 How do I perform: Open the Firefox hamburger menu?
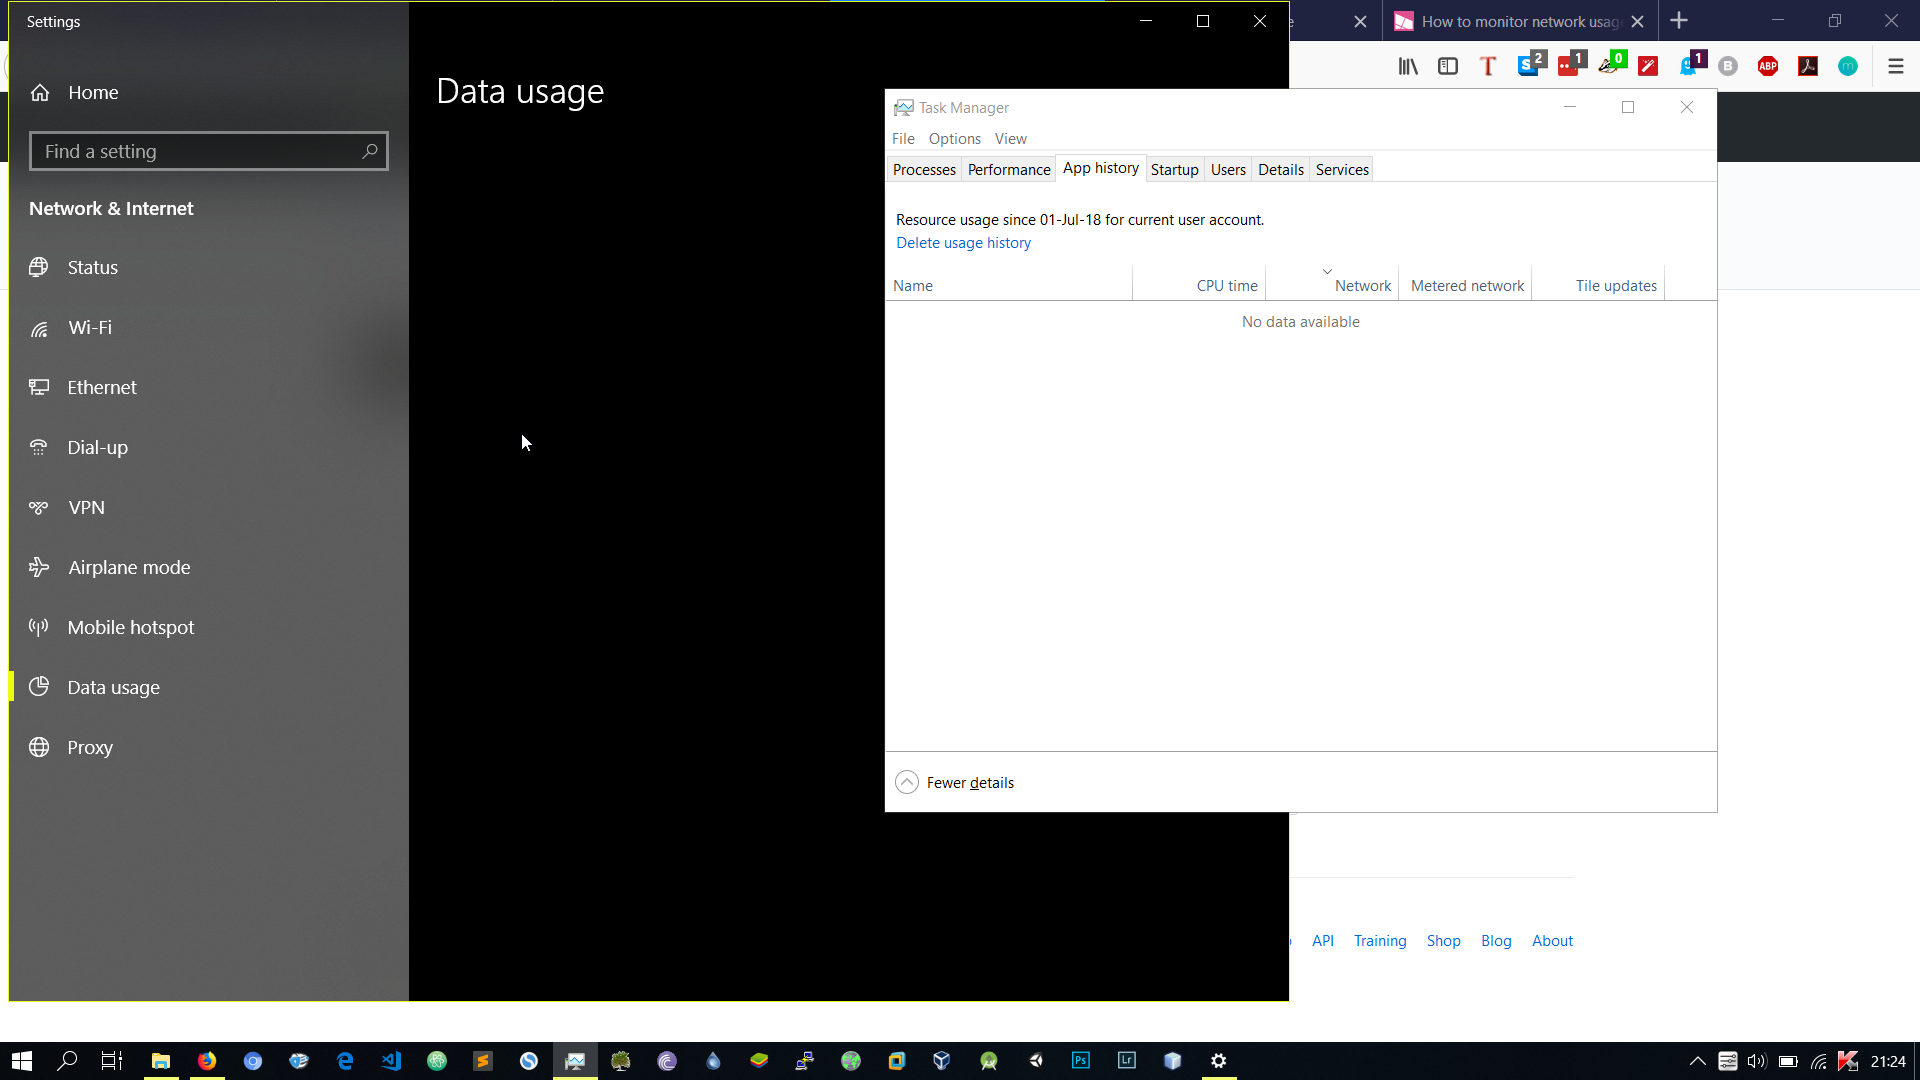(x=1895, y=66)
